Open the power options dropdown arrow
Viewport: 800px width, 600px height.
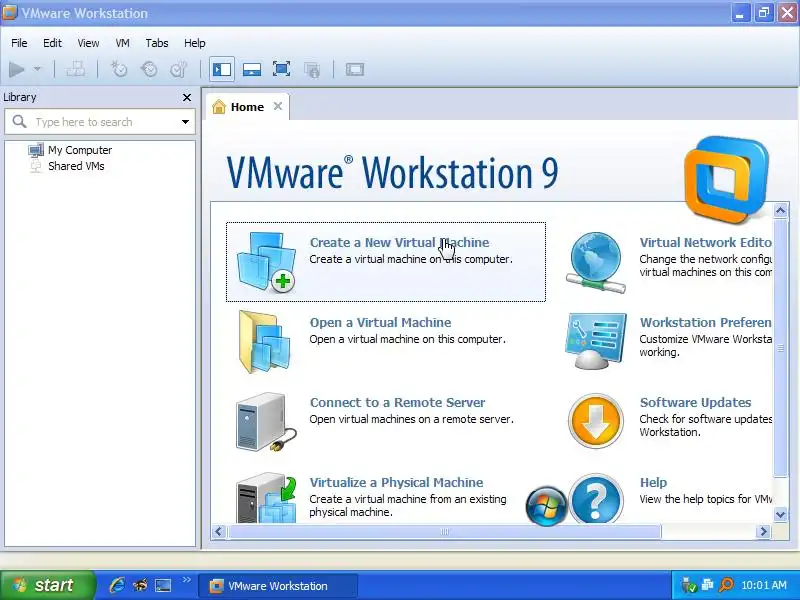tap(37, 69)
